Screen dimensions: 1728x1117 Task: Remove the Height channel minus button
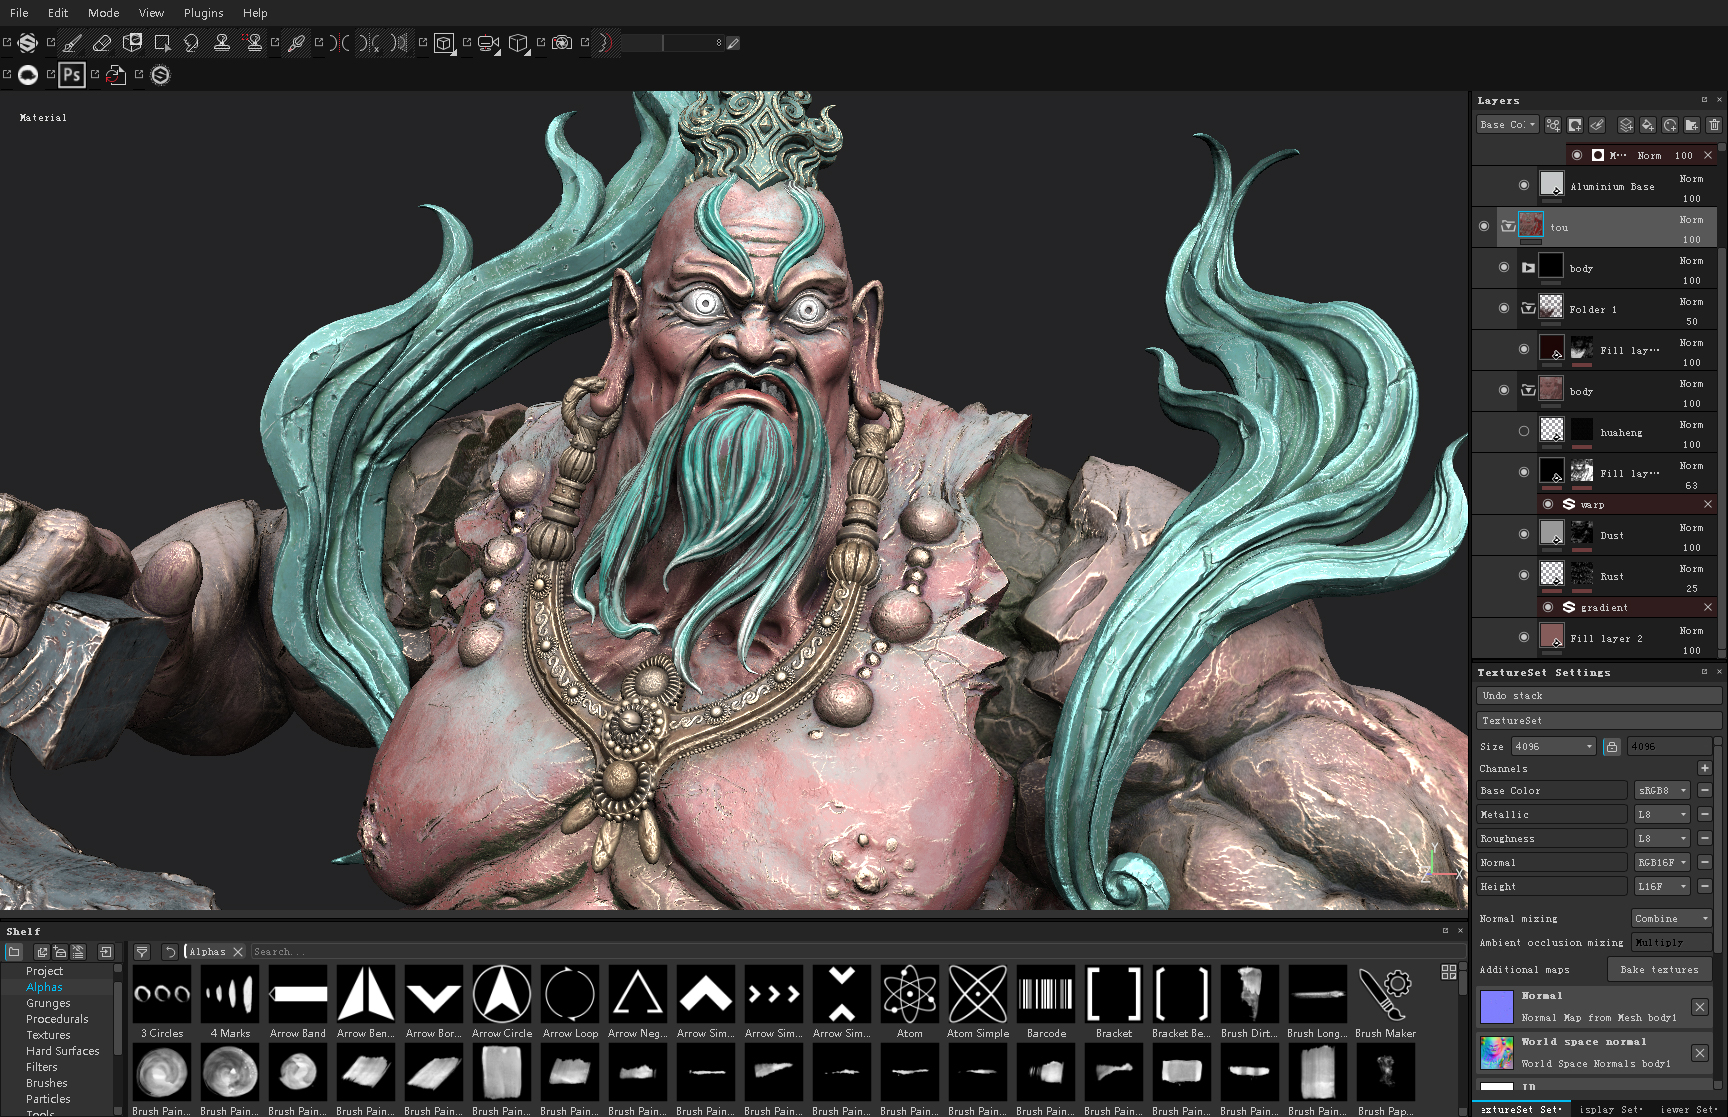(1705, 887)
